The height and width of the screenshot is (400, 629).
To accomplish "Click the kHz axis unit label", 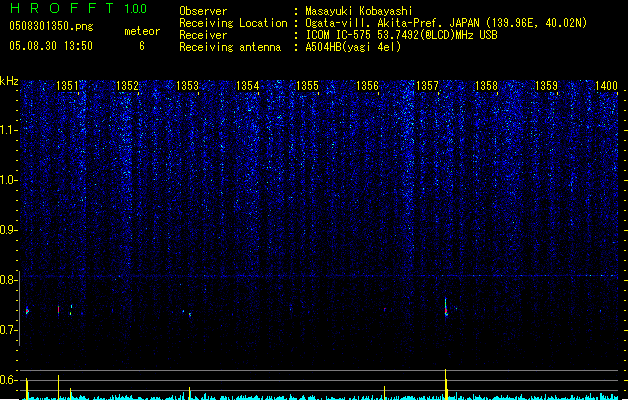I will [x=9, y=81].
